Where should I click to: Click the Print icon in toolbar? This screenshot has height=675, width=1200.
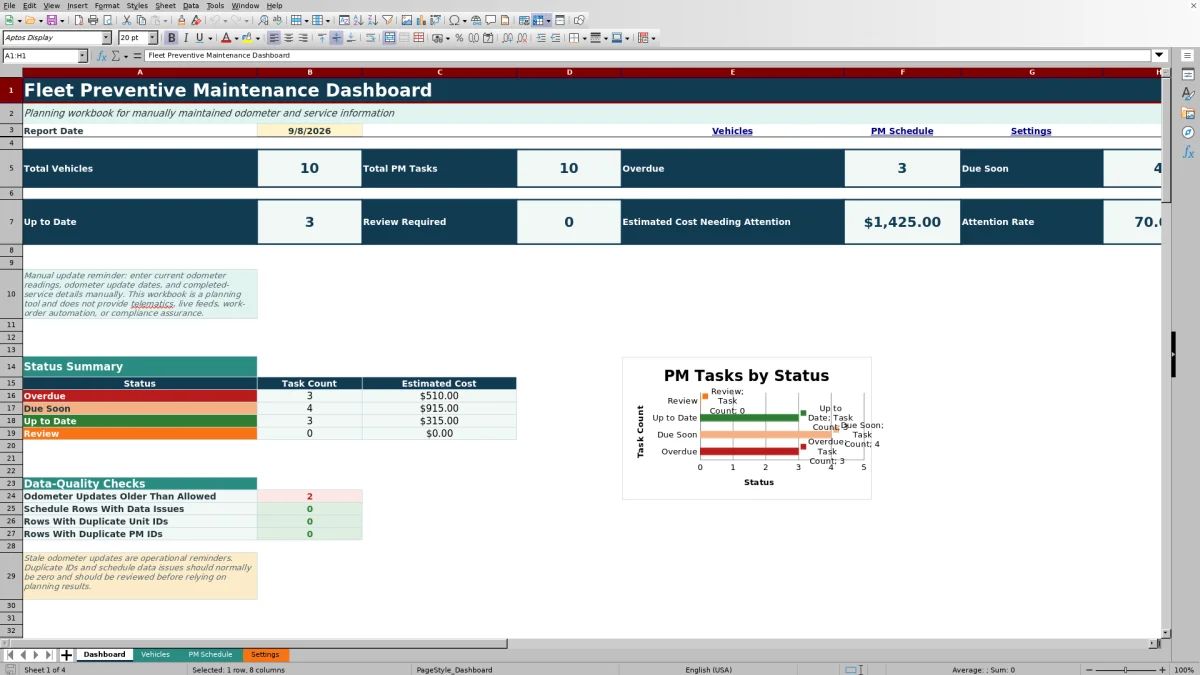click(x=93, y=20)
